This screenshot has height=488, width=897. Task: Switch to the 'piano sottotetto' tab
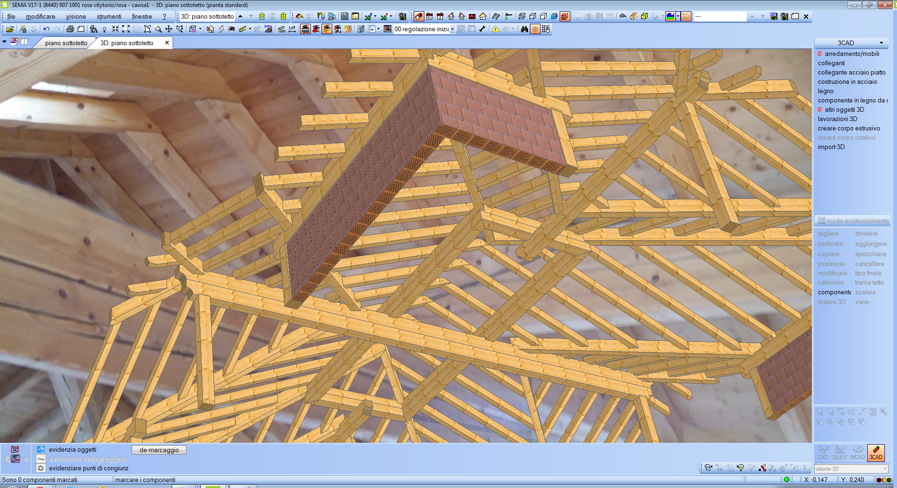66,43
